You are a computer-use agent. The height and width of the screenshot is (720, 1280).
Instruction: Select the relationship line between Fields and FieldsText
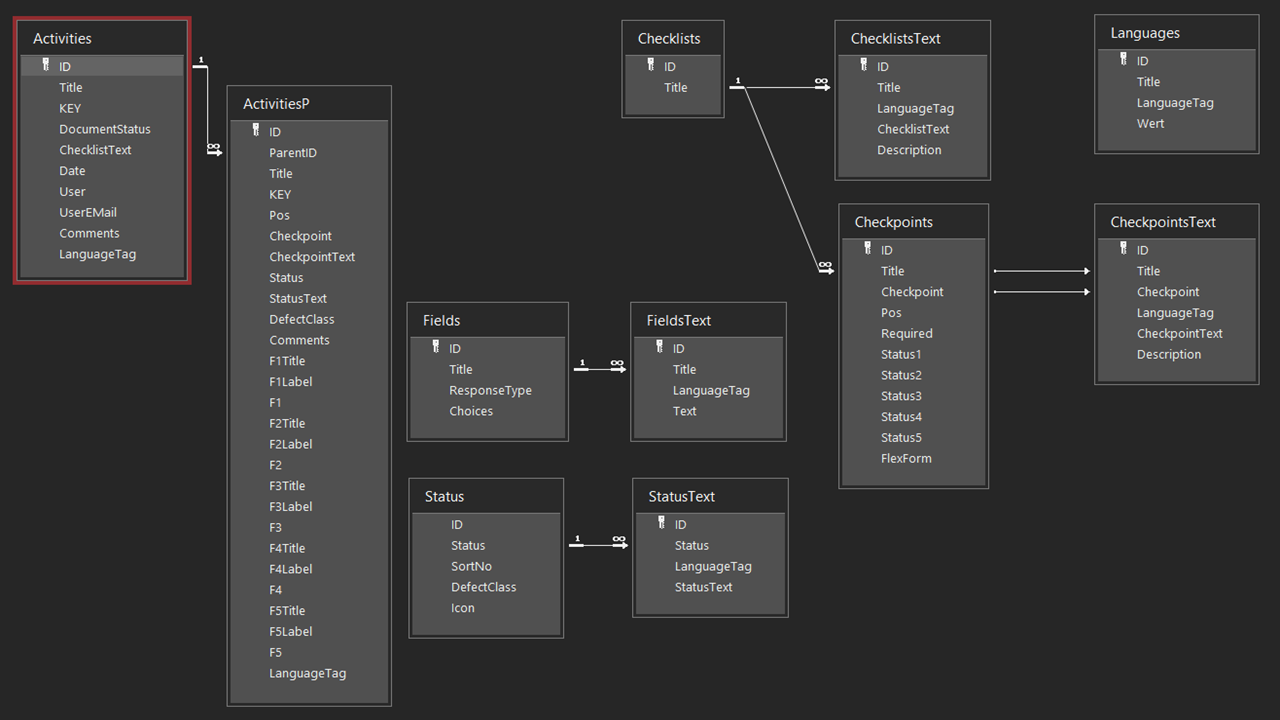(600, 369)
